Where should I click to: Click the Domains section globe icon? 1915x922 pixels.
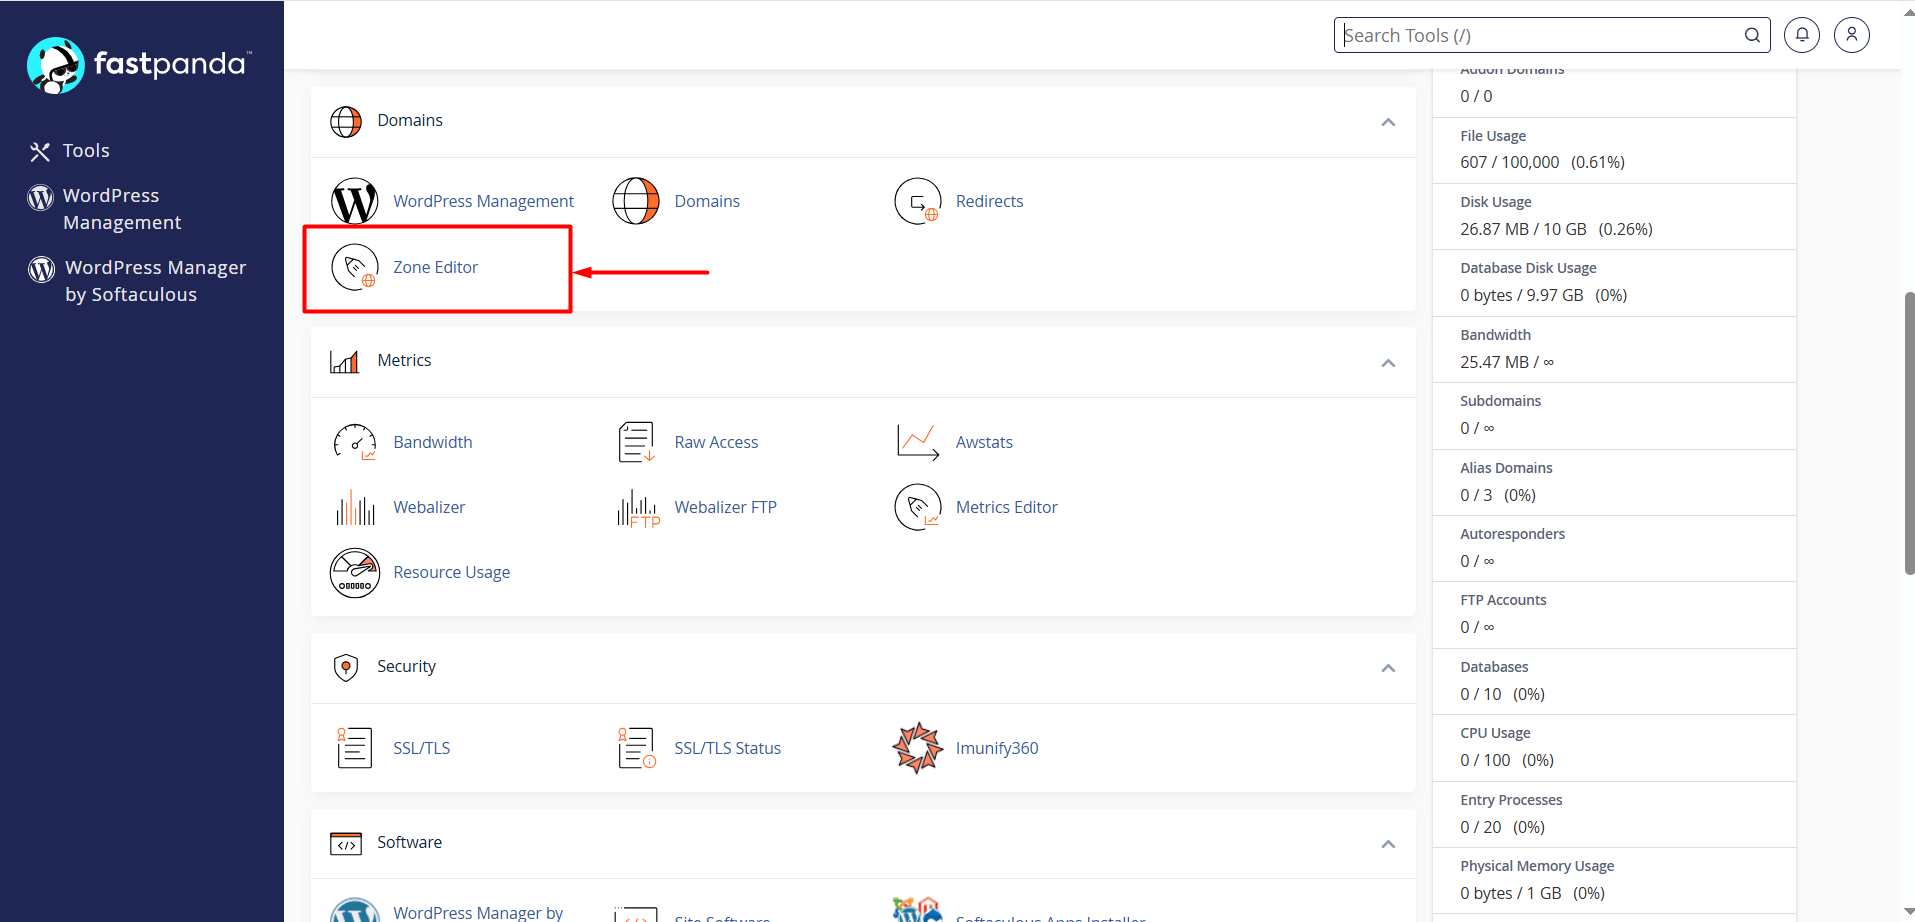pyautogui.click(x=346, y=122)
